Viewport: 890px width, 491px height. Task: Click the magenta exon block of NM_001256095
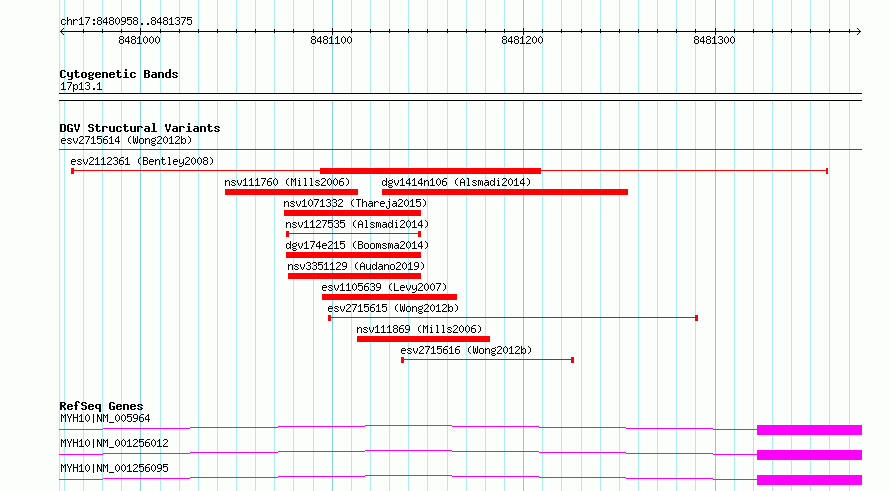coord(809,480)
